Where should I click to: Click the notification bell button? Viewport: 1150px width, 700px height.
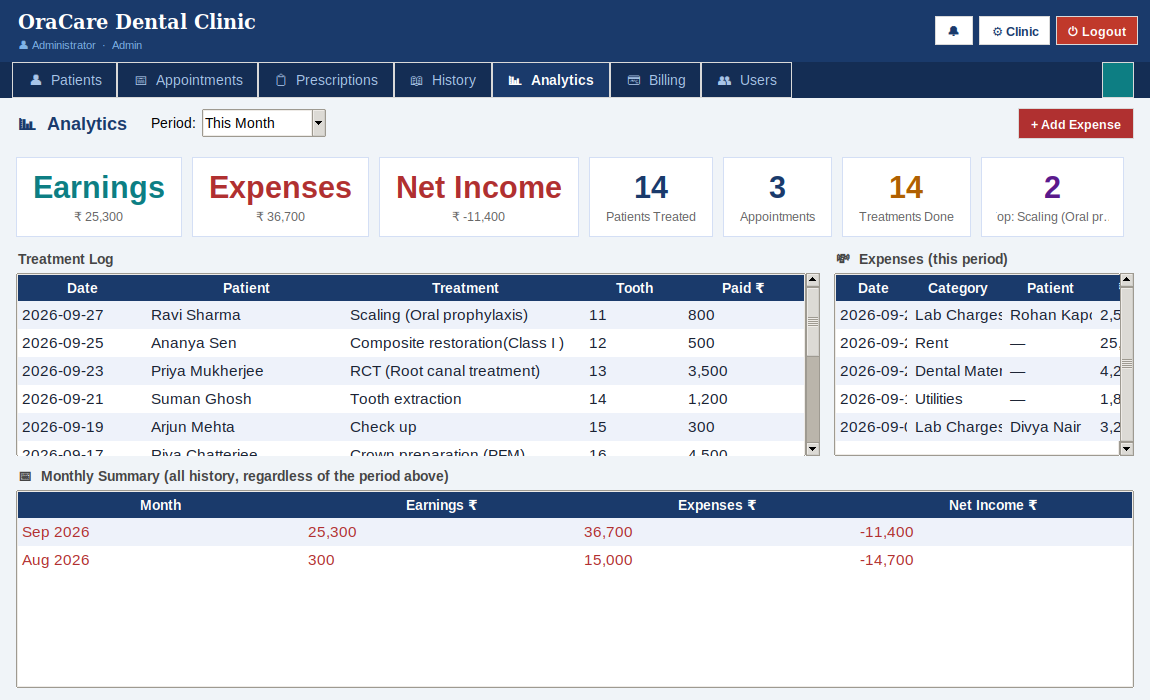pos(953,31)
